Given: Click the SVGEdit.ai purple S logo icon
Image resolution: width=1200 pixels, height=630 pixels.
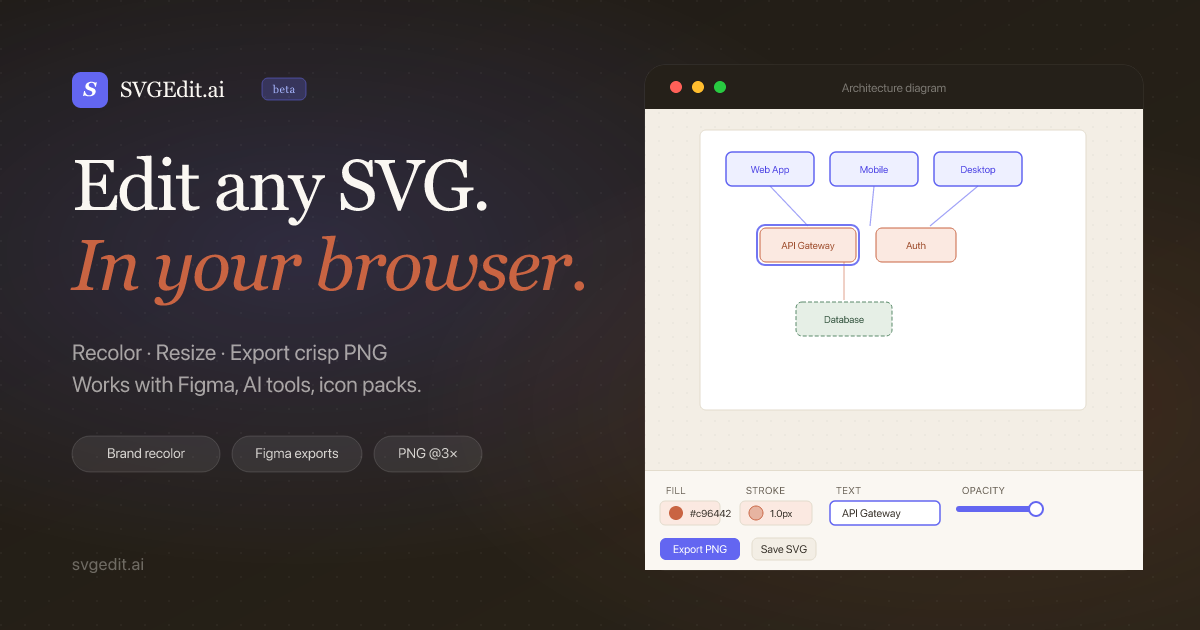Looking at the screenshot, I should click(x=90, y=90).
